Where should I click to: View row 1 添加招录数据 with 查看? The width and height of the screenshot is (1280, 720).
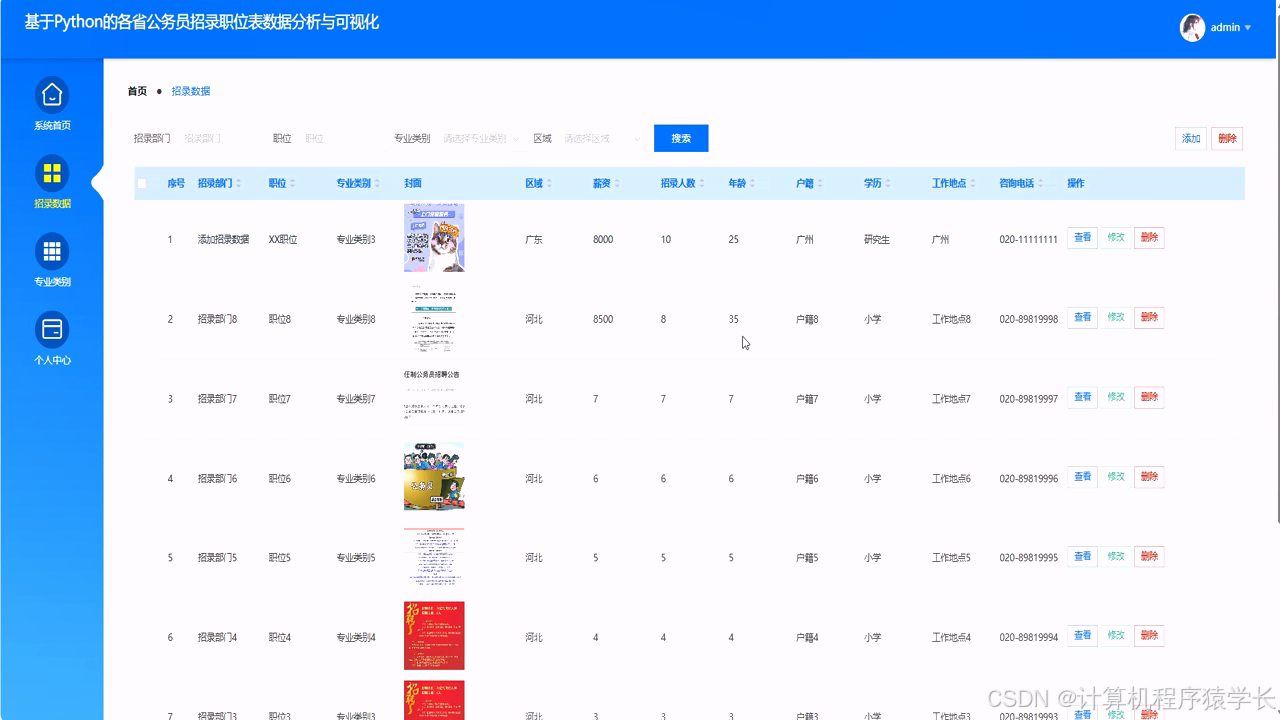(x=1083, y=238)
